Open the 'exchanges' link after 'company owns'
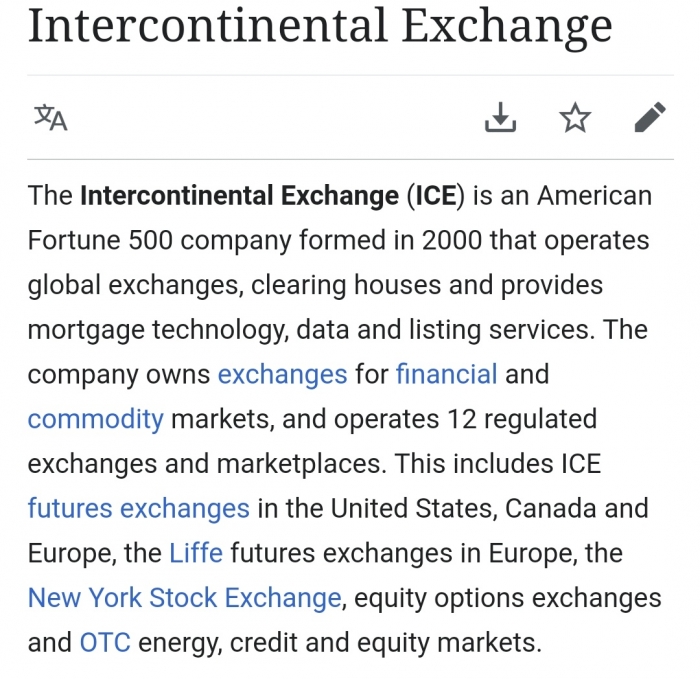Image resolution: width=700 pixels, height=679 pixels. tap(282, 374)
